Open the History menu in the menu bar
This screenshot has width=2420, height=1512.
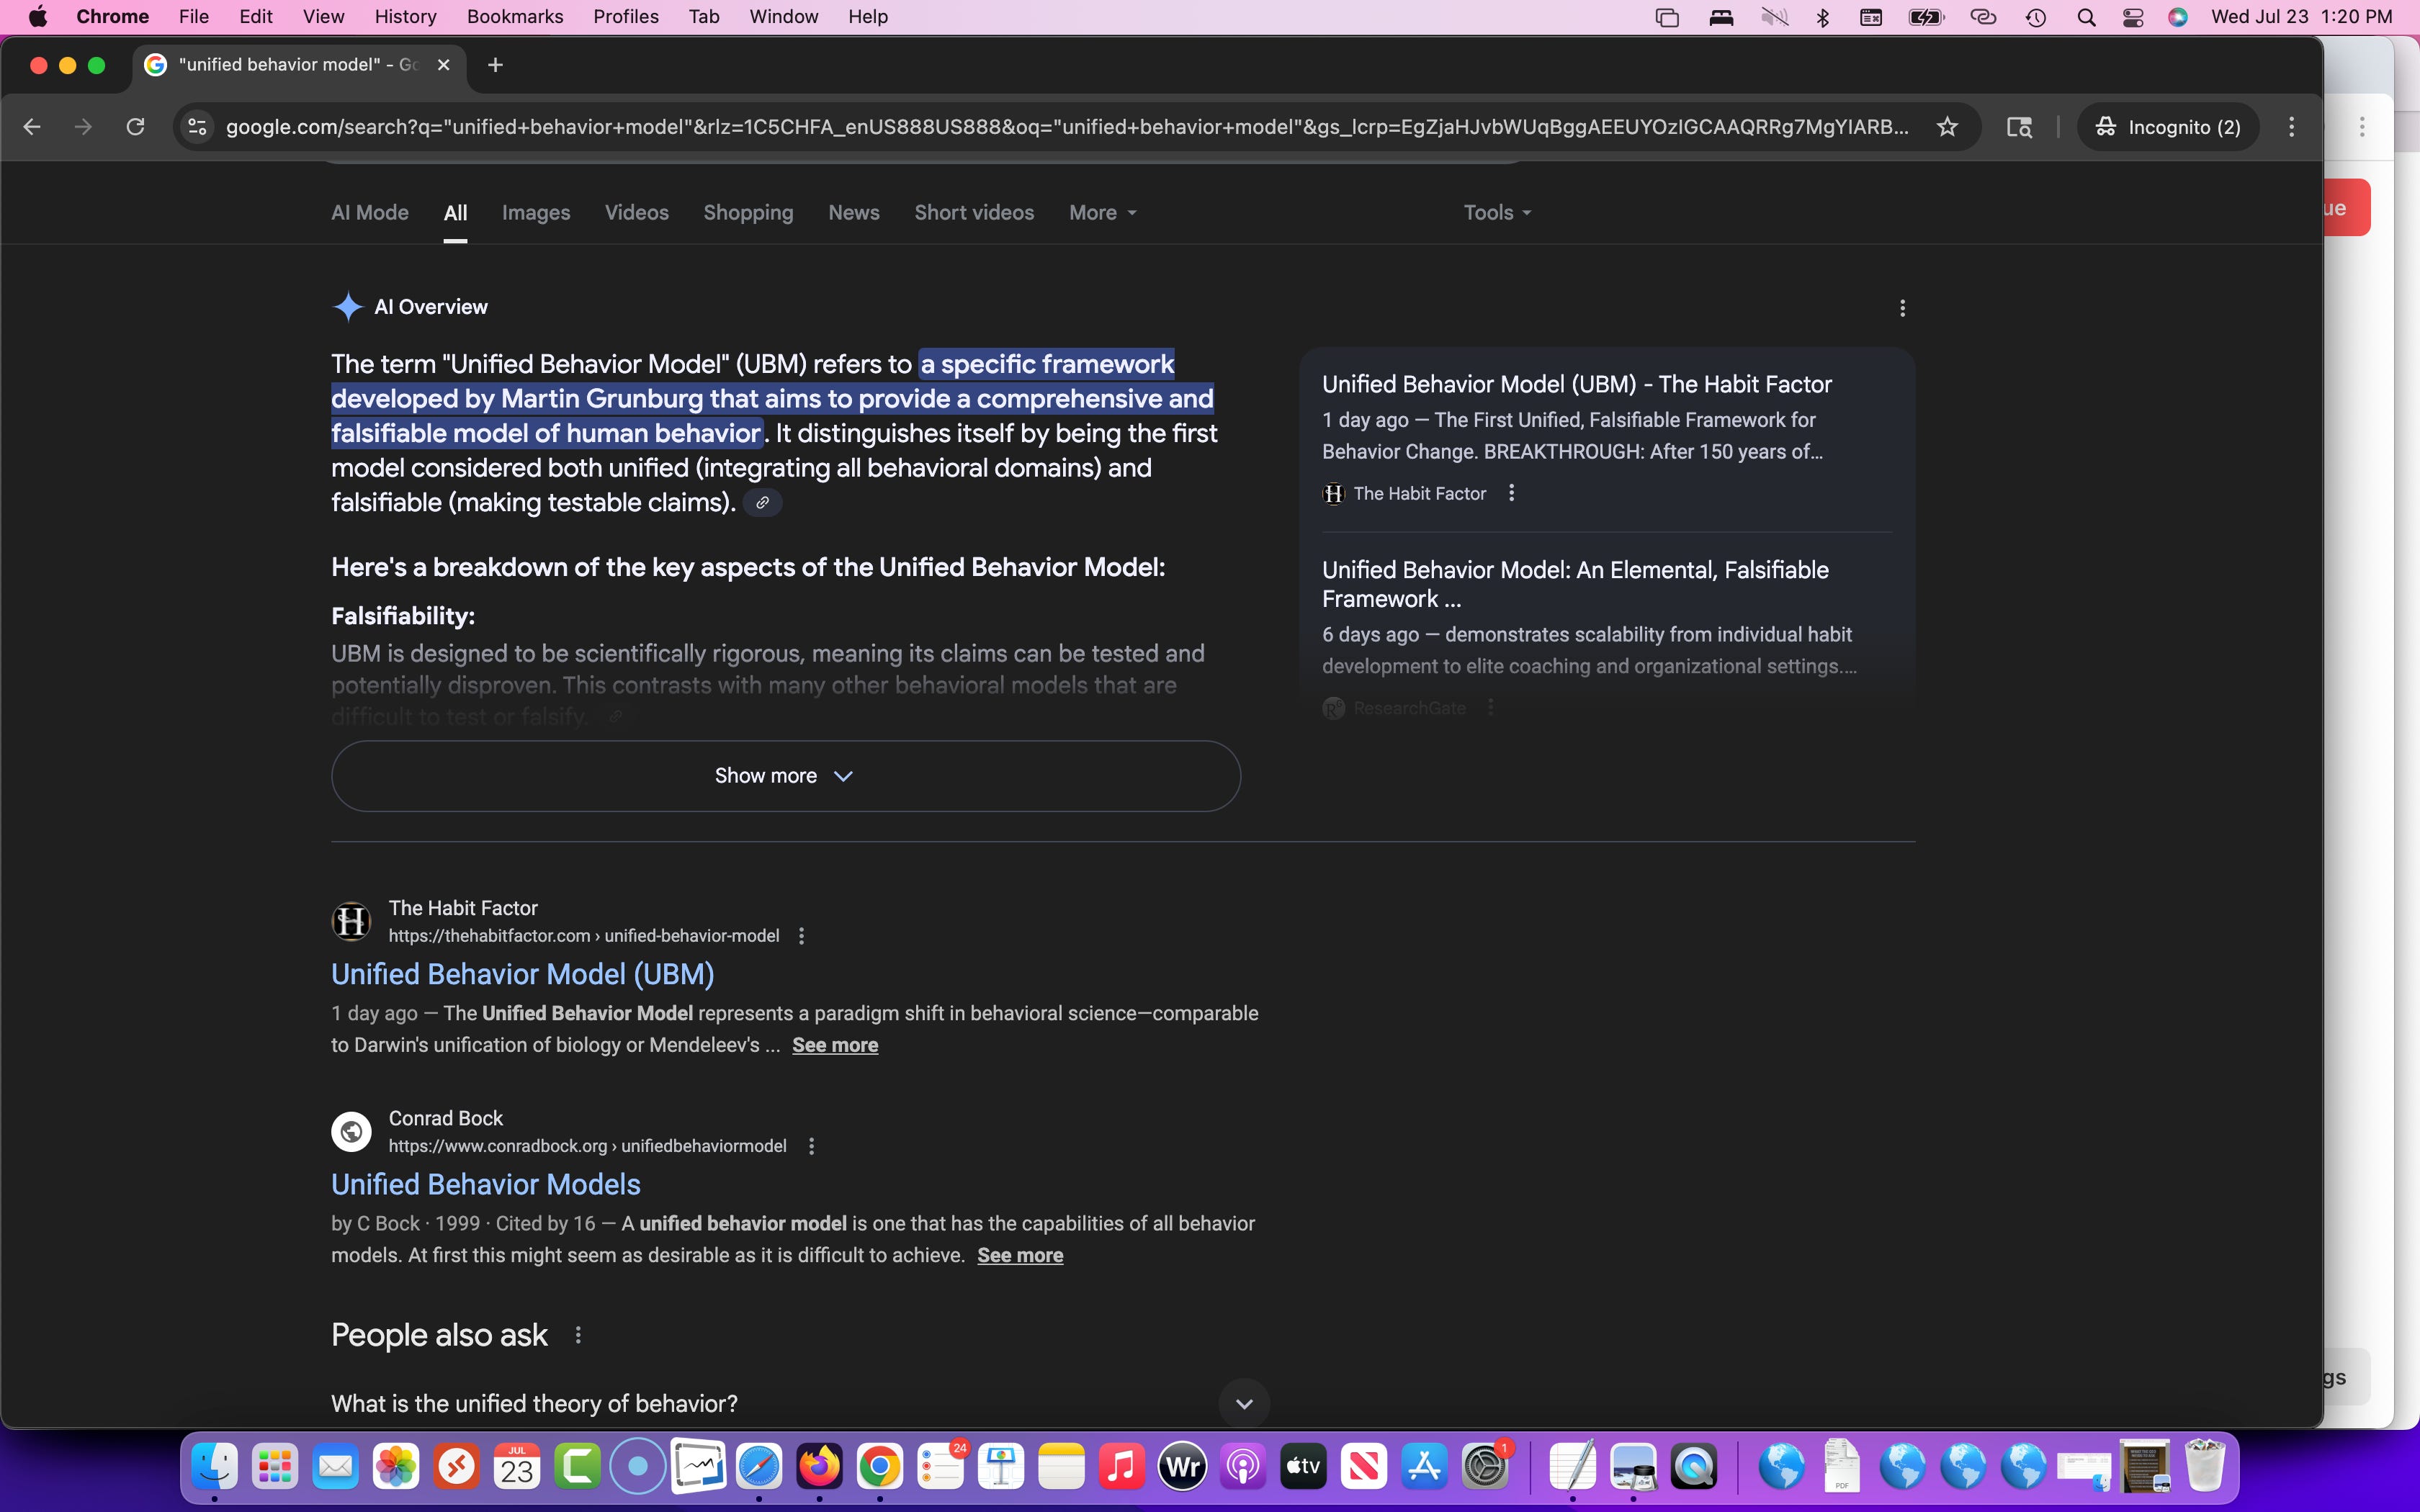pyautogui.click(x=405, y=17)
